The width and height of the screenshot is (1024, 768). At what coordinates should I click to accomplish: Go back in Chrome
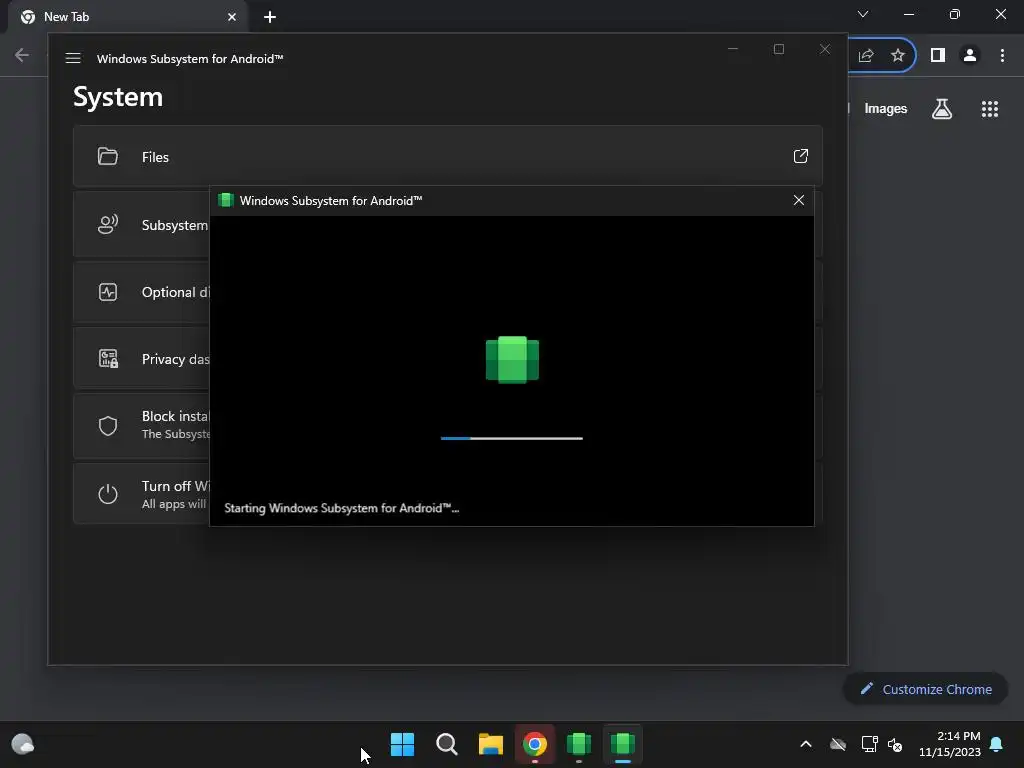point(22,55)
